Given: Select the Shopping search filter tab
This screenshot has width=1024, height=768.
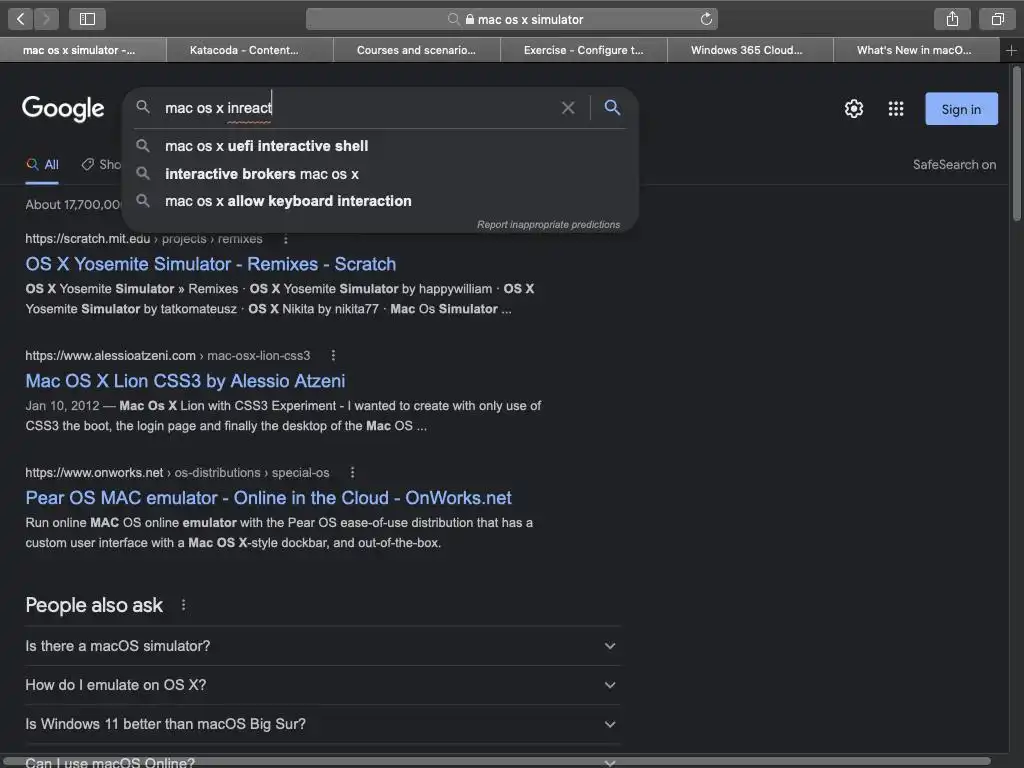Looking at the screenshot, I should pos(101,165).
